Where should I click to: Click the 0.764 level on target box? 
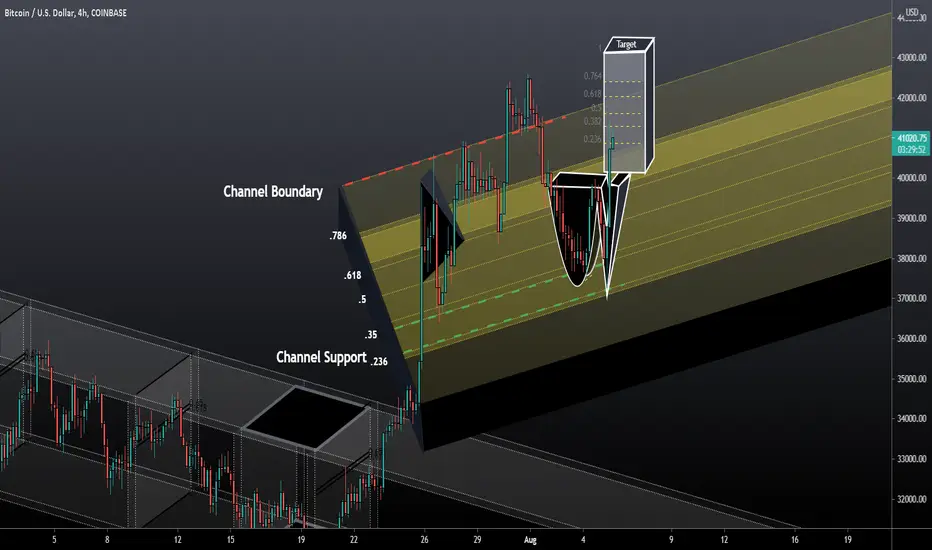pyautogui.click(x=593, y=76)
